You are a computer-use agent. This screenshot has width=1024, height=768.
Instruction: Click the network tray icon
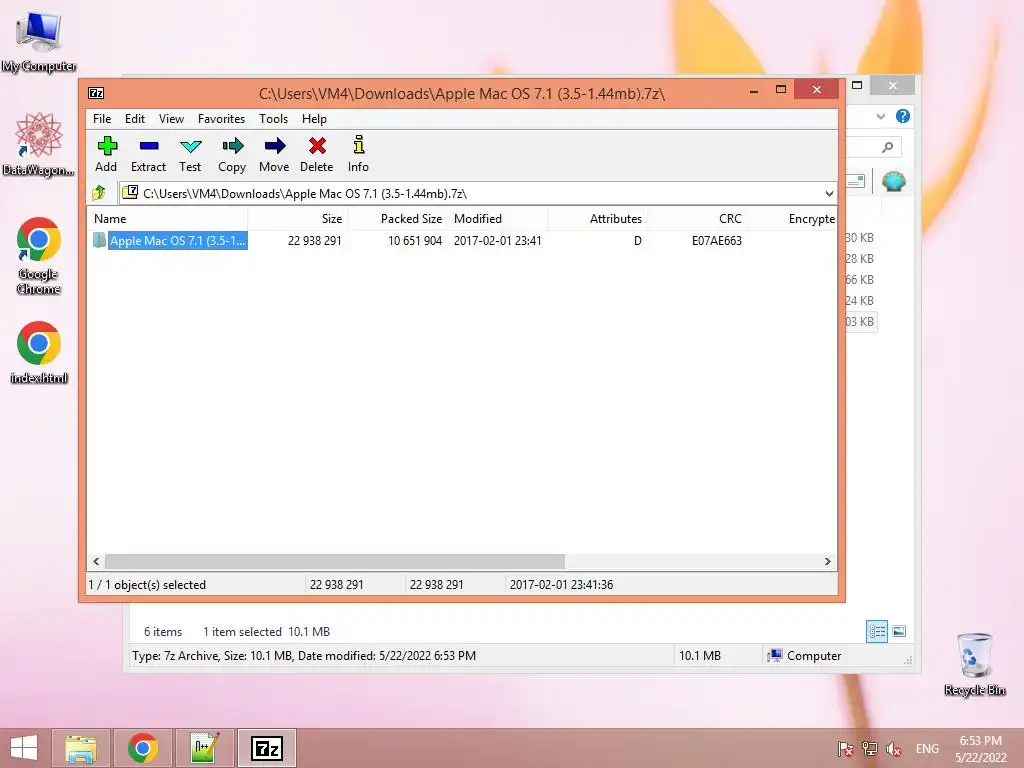(x=870, y=749)
